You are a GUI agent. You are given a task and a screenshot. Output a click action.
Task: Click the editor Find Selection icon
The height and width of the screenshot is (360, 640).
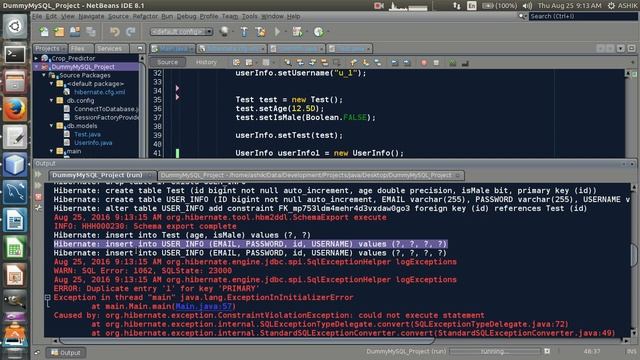(x=288, y=62)
